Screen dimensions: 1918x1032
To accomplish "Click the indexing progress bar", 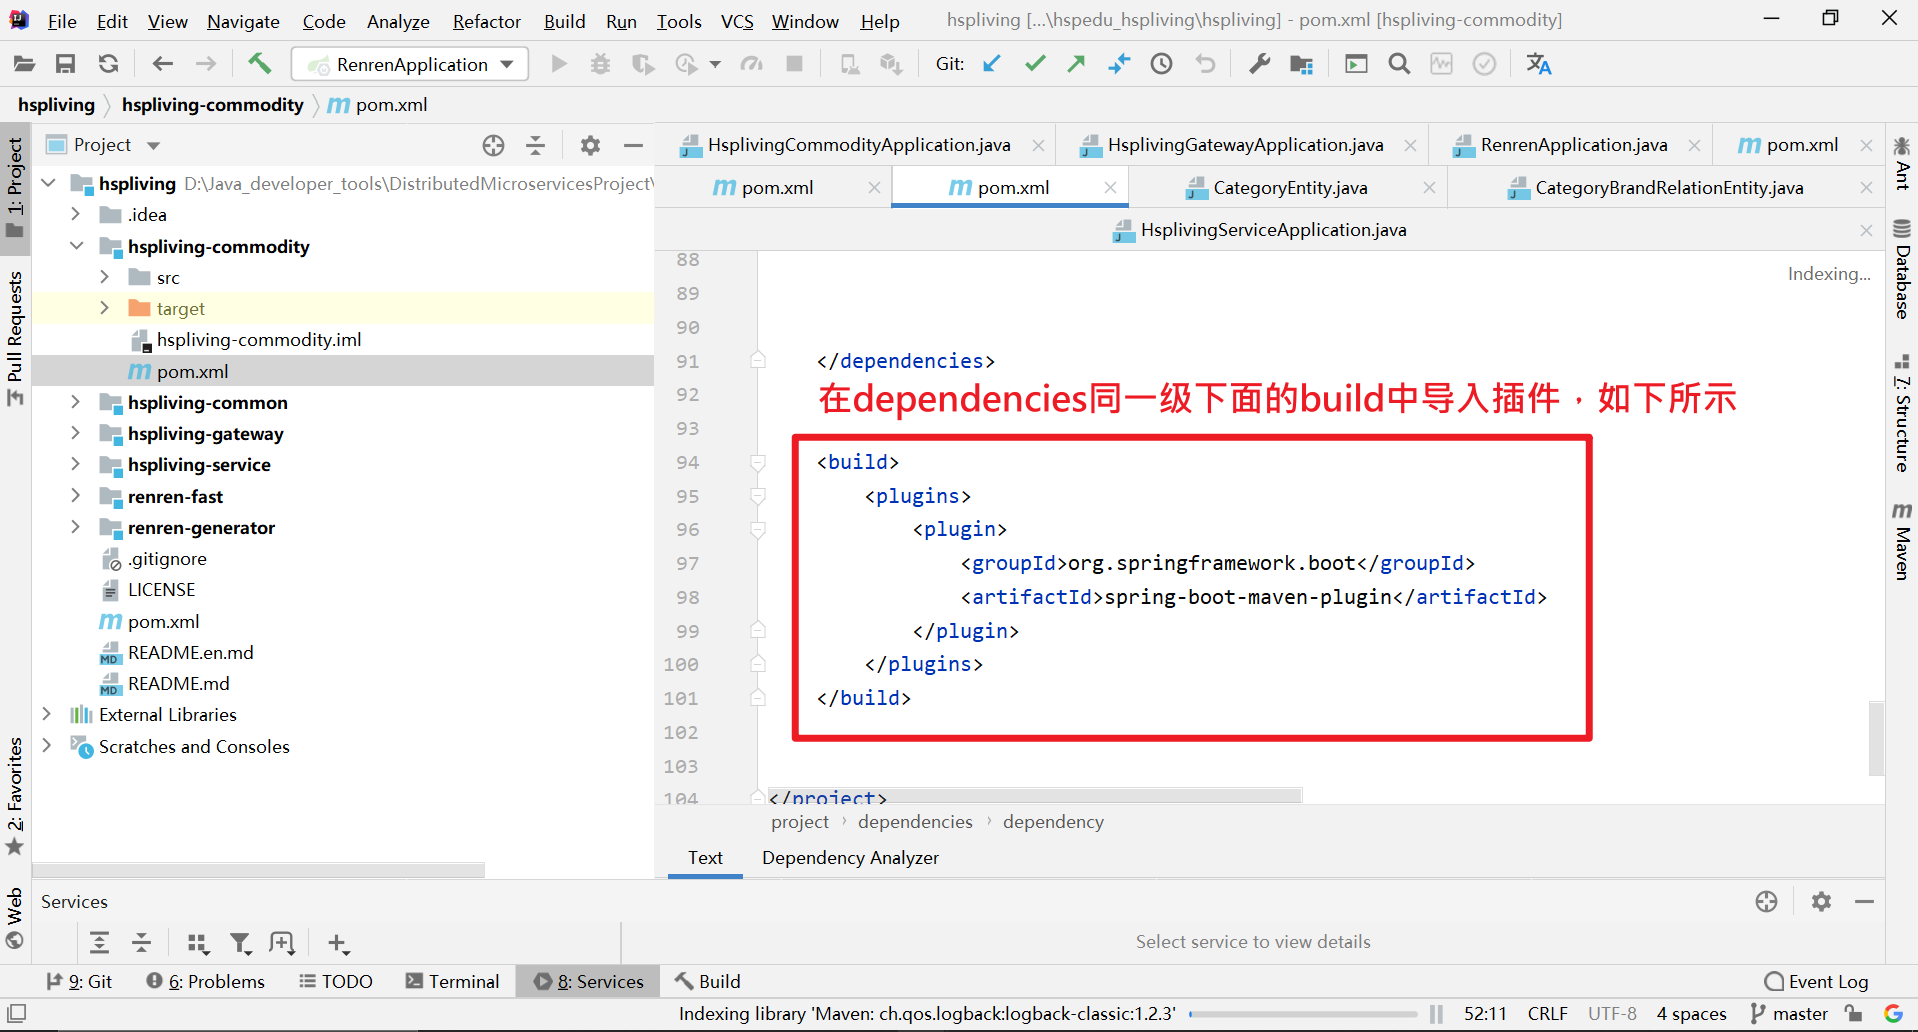I will pyautogui.click(x=1302, y=1014).
